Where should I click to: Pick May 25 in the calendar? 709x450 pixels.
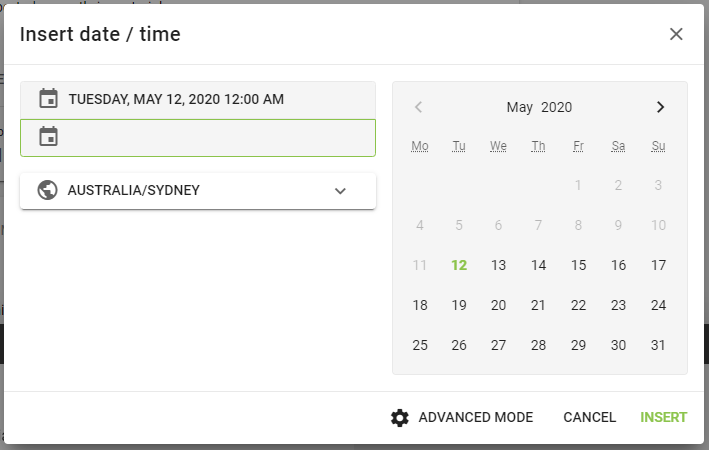(x=420, y=345)
